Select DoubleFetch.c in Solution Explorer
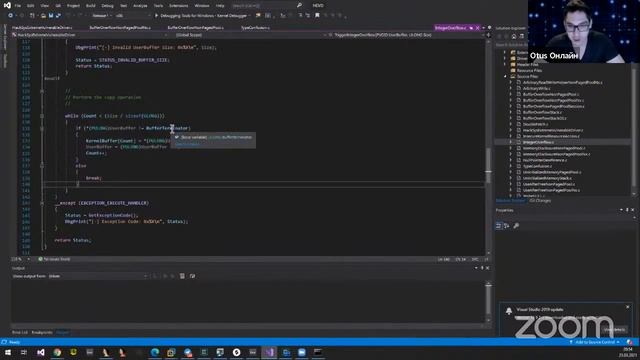The height and width of the screenshot is (360, 640). [535, 124]
